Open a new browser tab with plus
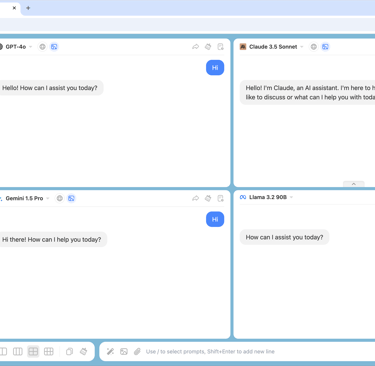 tap(28, 8)
